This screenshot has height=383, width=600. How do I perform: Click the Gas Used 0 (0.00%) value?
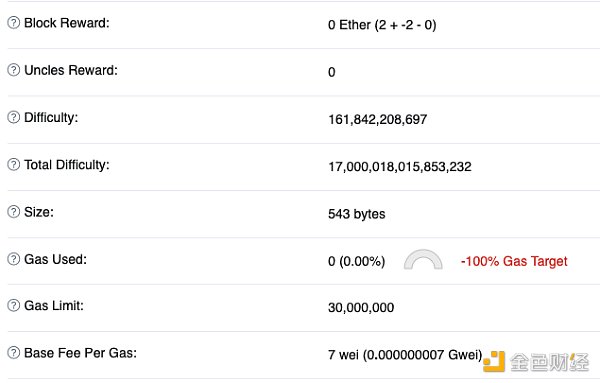click(356, 261)
